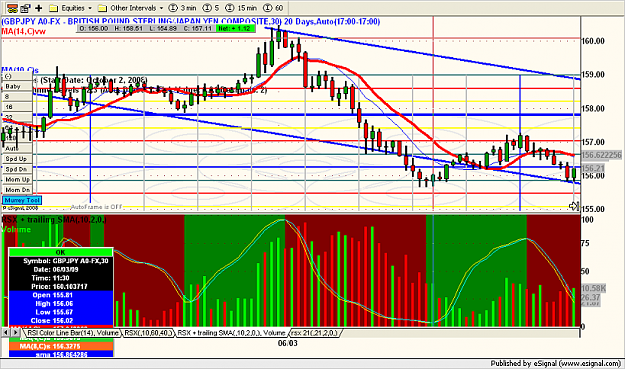The image size is (625, 369).
Task: Click the 156.21 current price marker
Action: click(x=593, y=168)
